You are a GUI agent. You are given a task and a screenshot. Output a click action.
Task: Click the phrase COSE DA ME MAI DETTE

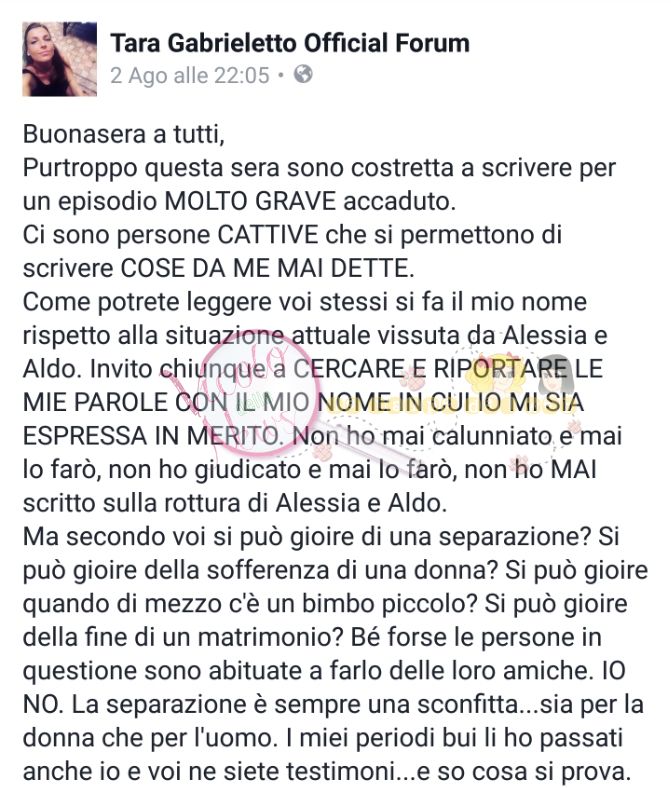click(267, 268)
